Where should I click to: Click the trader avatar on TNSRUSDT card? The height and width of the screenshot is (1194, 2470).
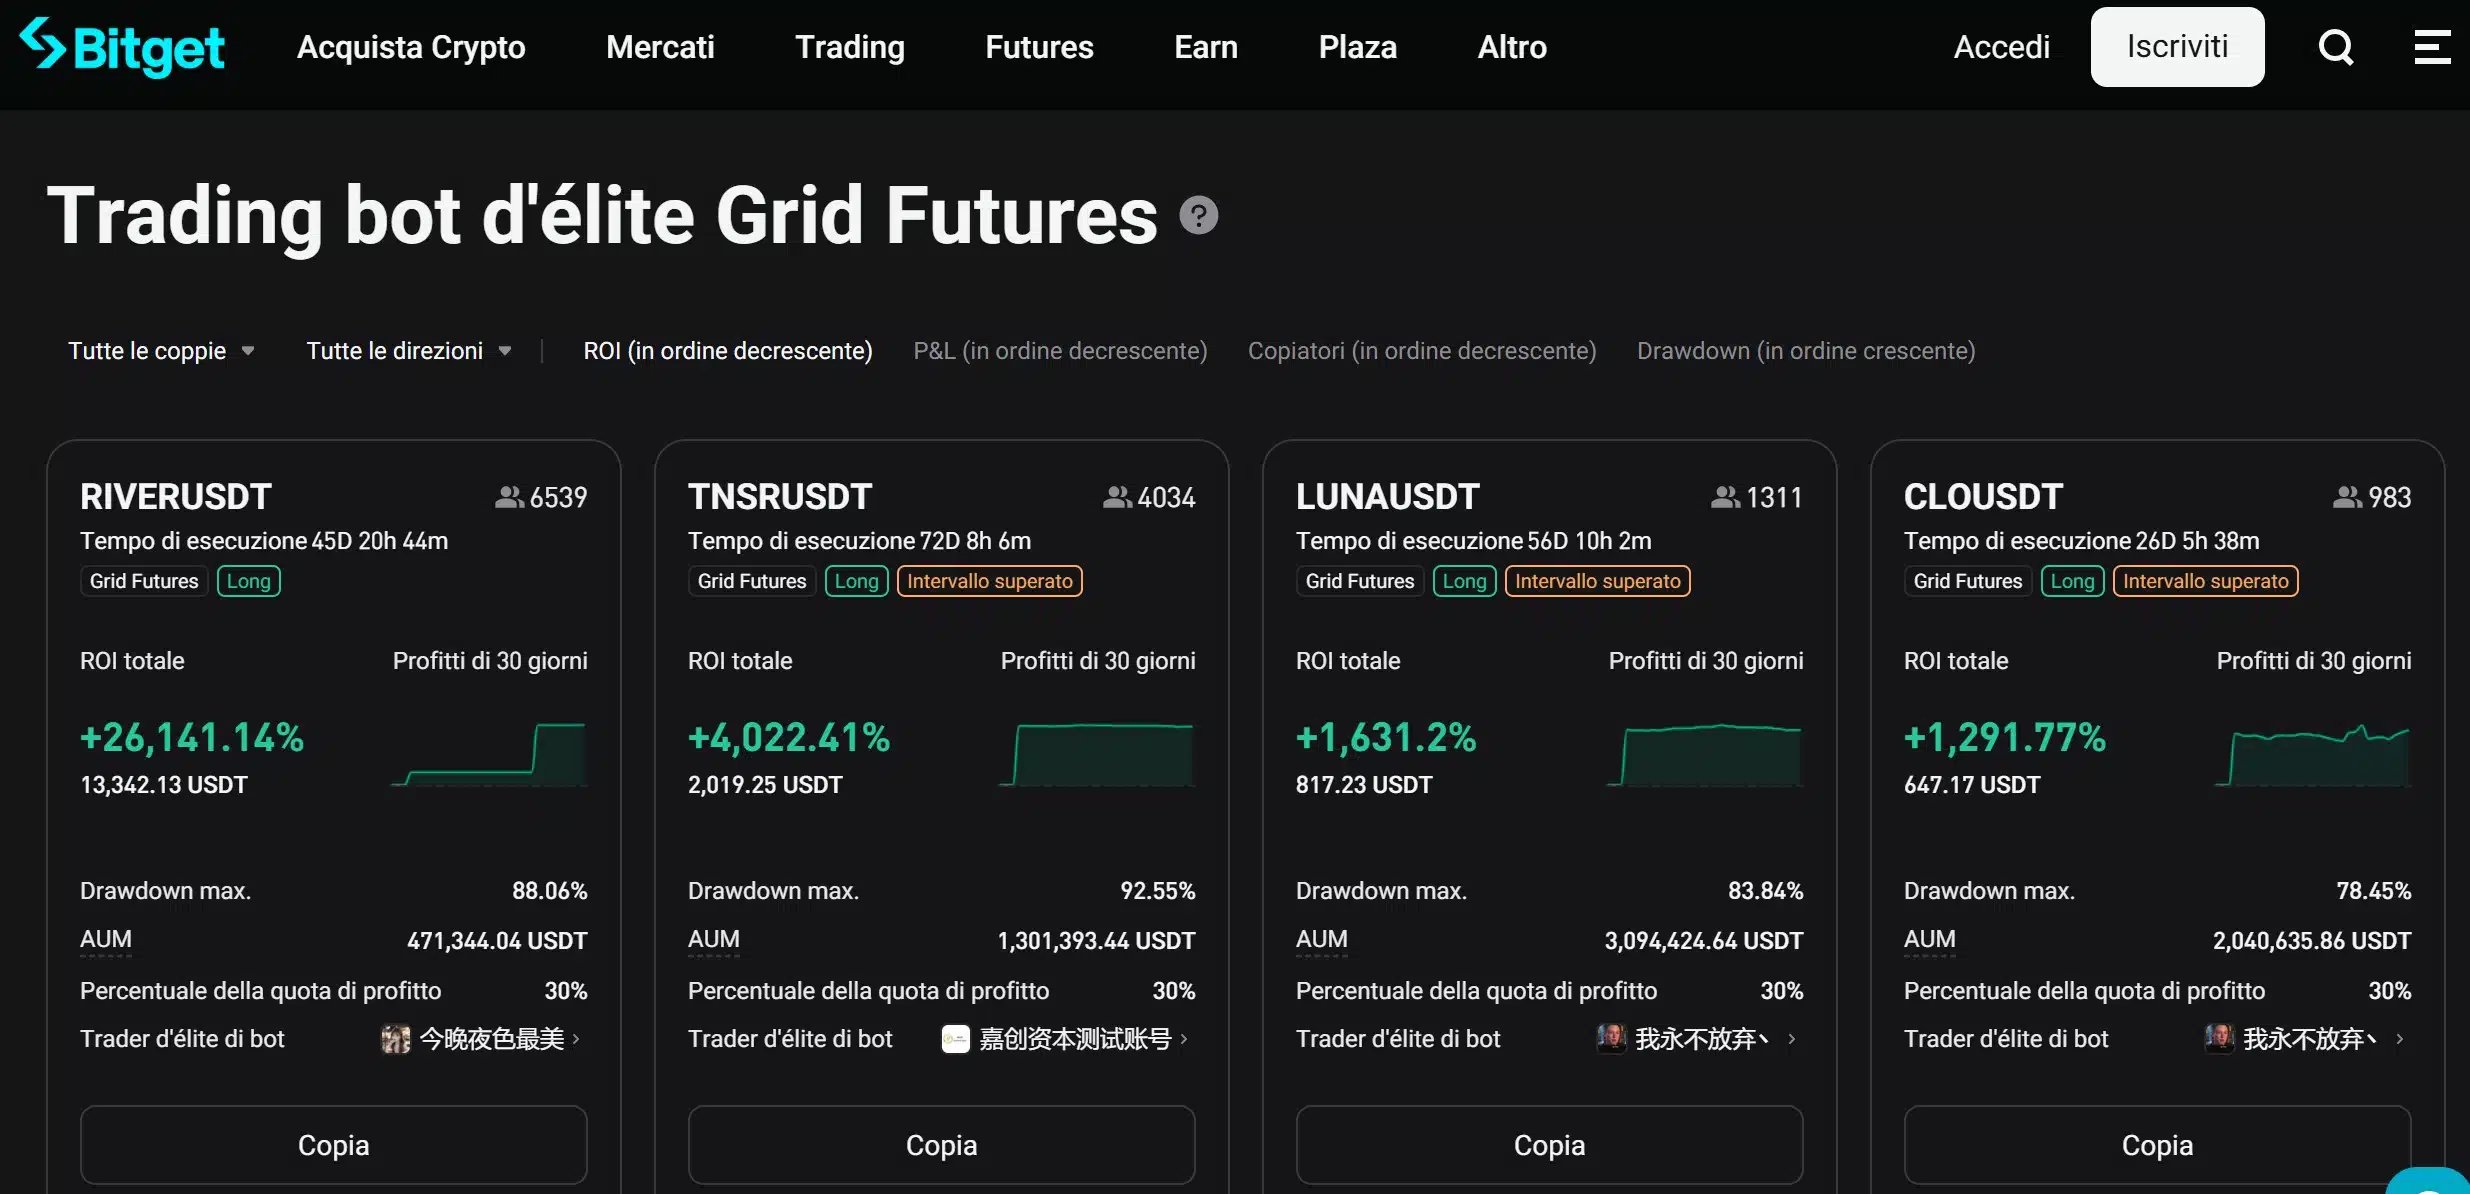pos(956,1039)
